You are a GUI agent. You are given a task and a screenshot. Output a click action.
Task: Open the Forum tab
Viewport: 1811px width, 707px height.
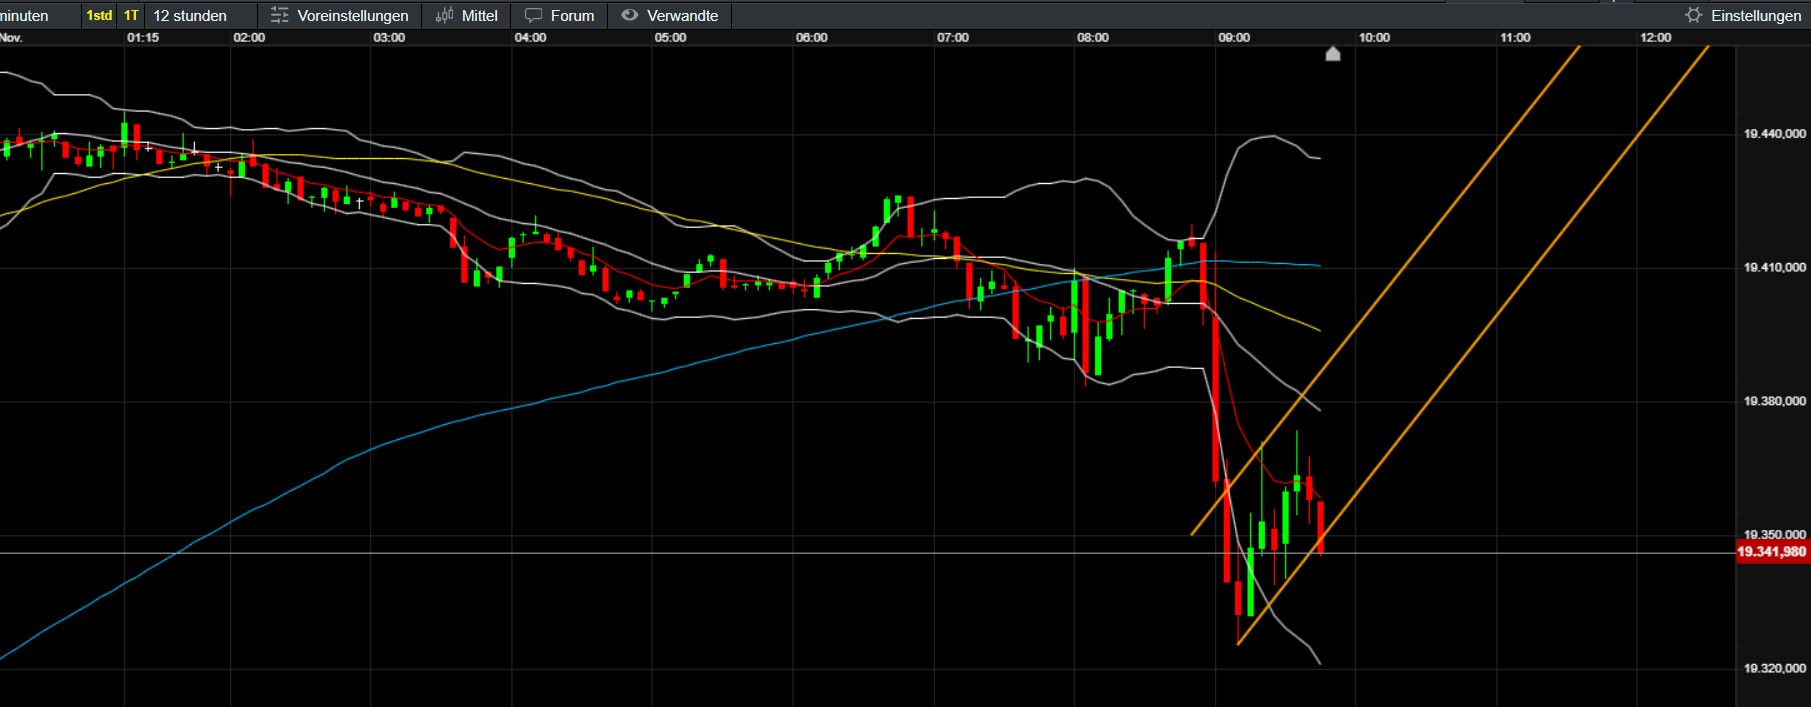pos(560,15)
